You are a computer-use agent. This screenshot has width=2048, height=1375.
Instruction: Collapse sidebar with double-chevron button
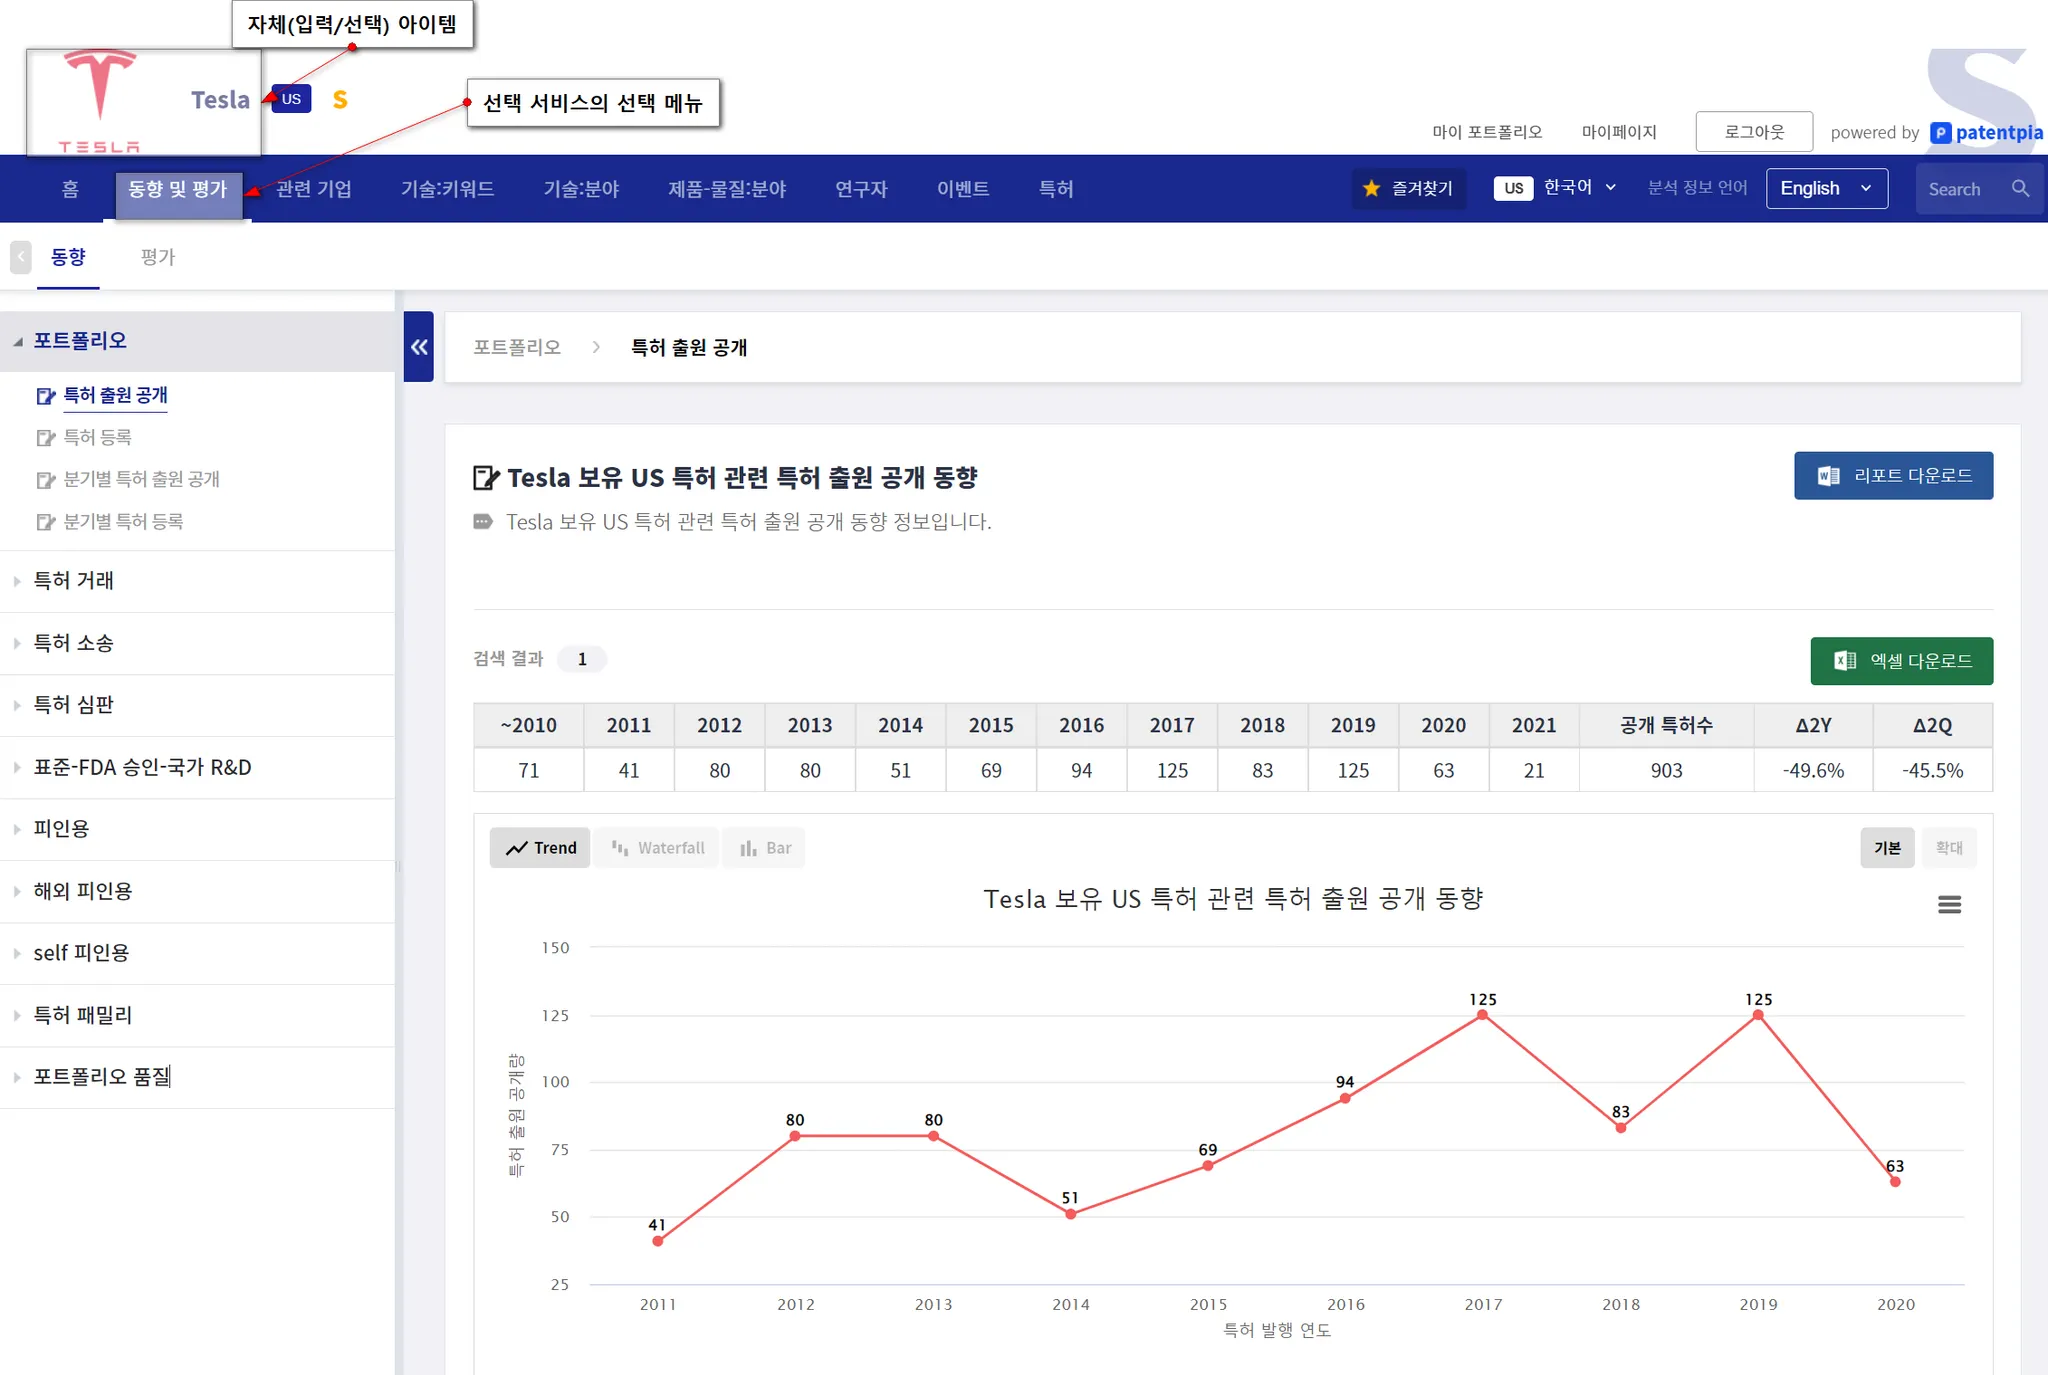pyautogui.click(x=418, y=347)
